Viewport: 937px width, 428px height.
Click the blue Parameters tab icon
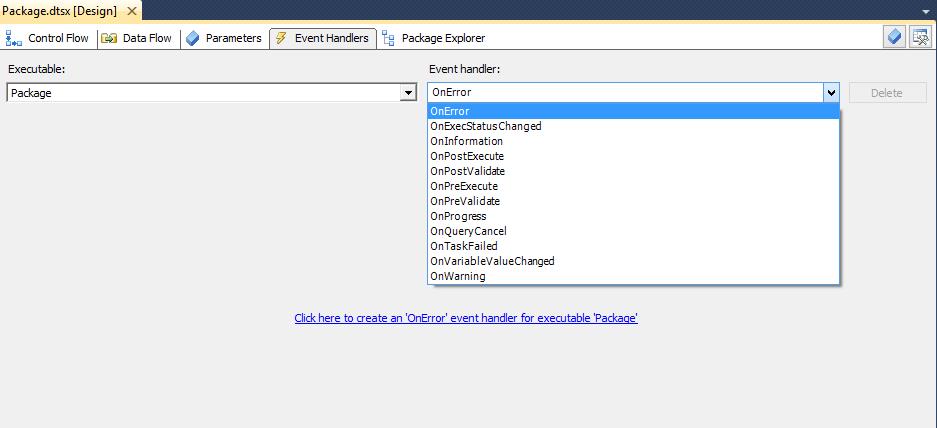tap(193, 39)
